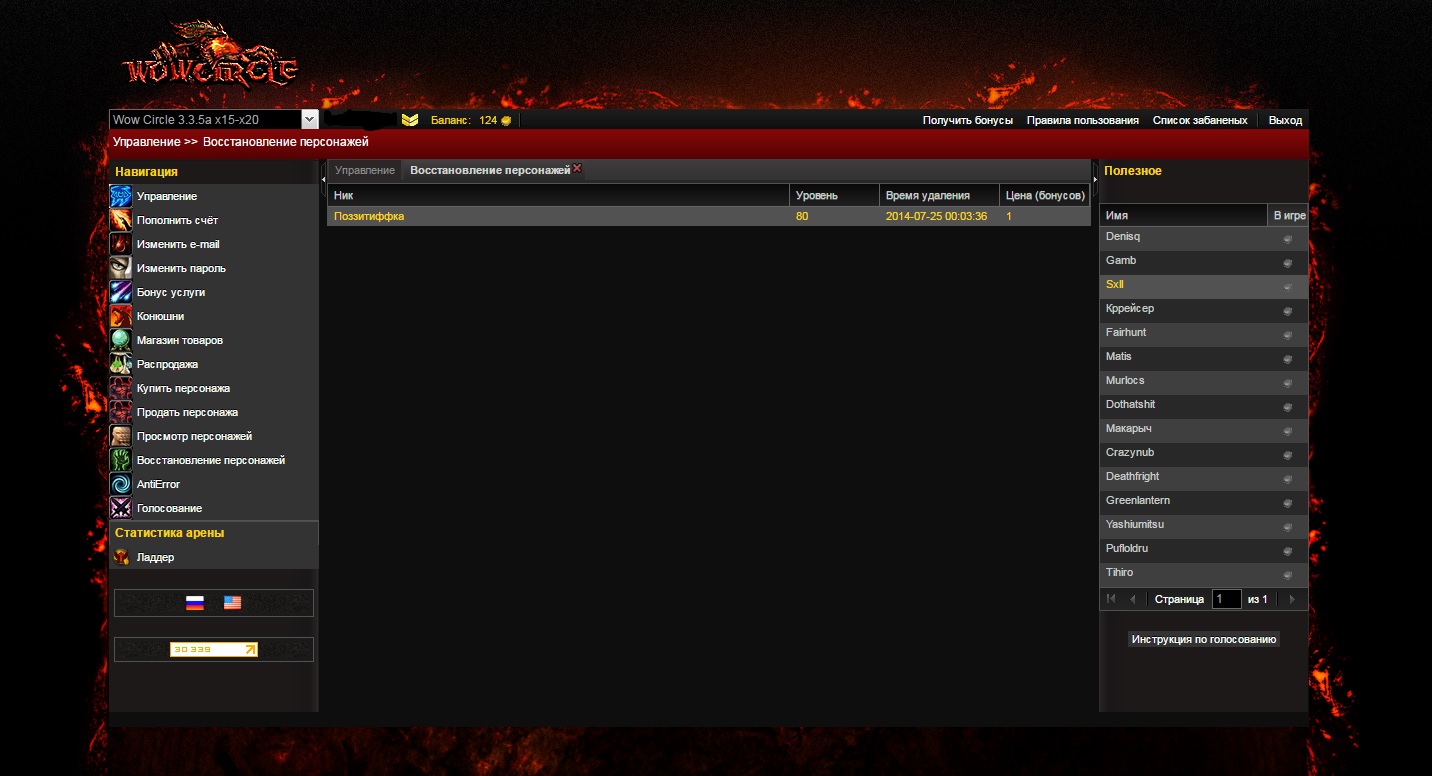Click the Пополнить счёт icon

point(120,220)
